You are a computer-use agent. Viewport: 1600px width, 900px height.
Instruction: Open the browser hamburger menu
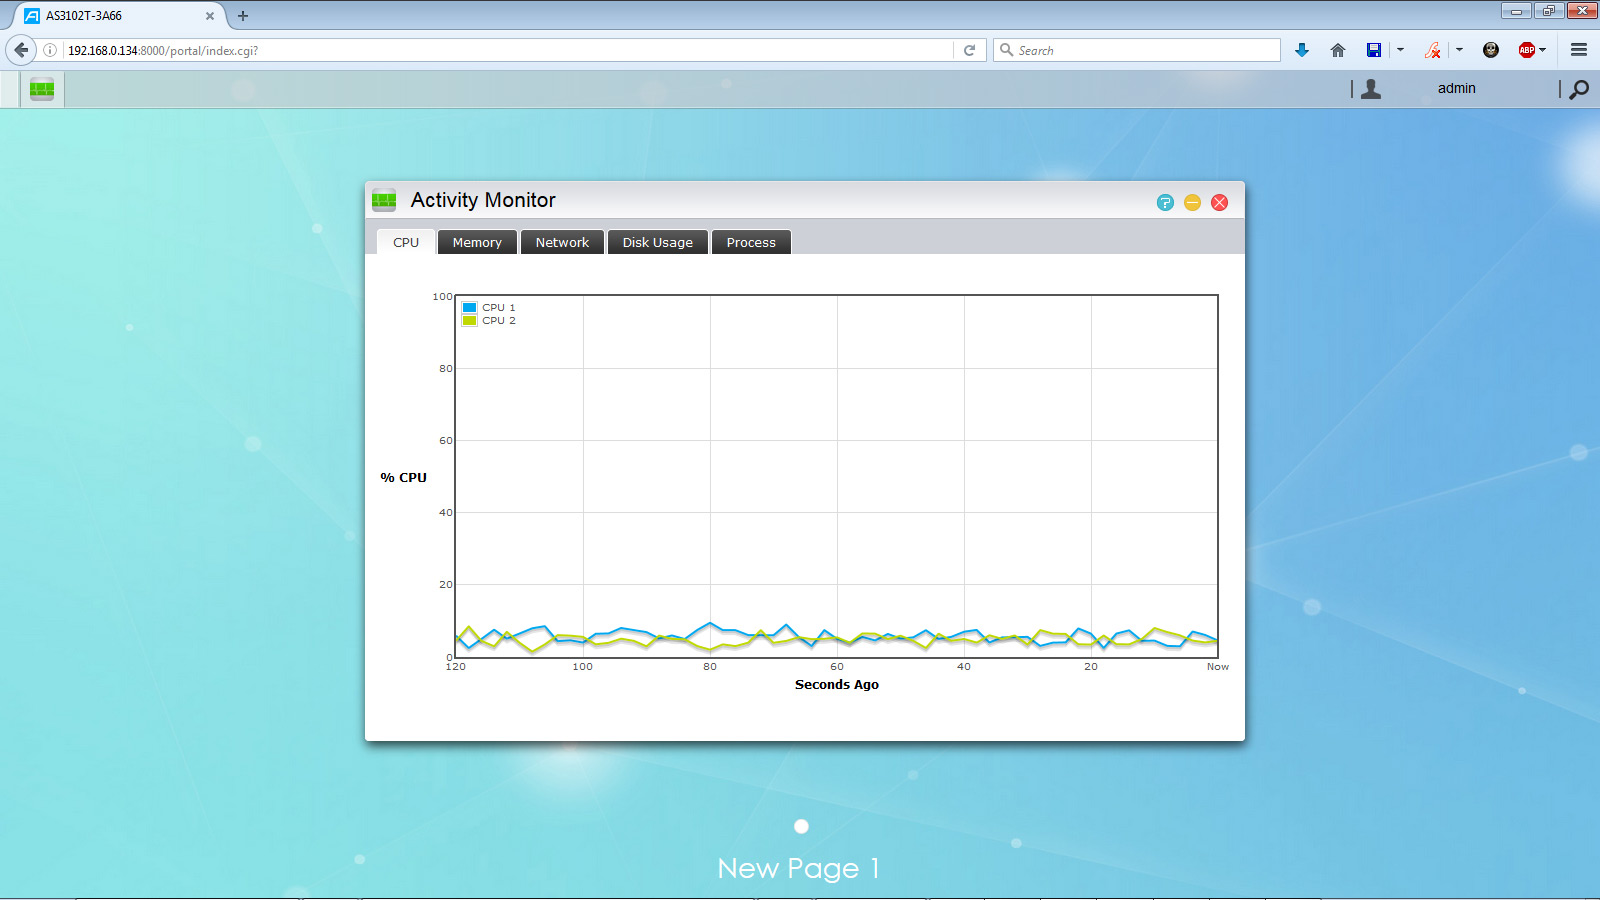1579,50
